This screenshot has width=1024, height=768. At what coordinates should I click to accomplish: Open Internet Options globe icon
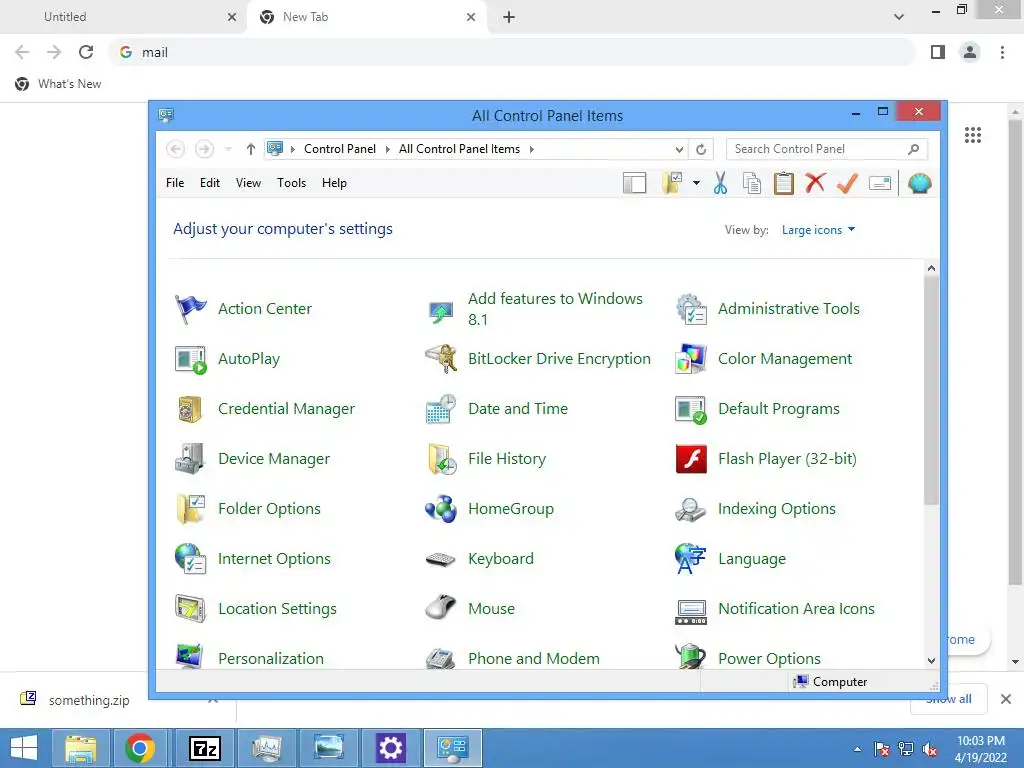191,559
